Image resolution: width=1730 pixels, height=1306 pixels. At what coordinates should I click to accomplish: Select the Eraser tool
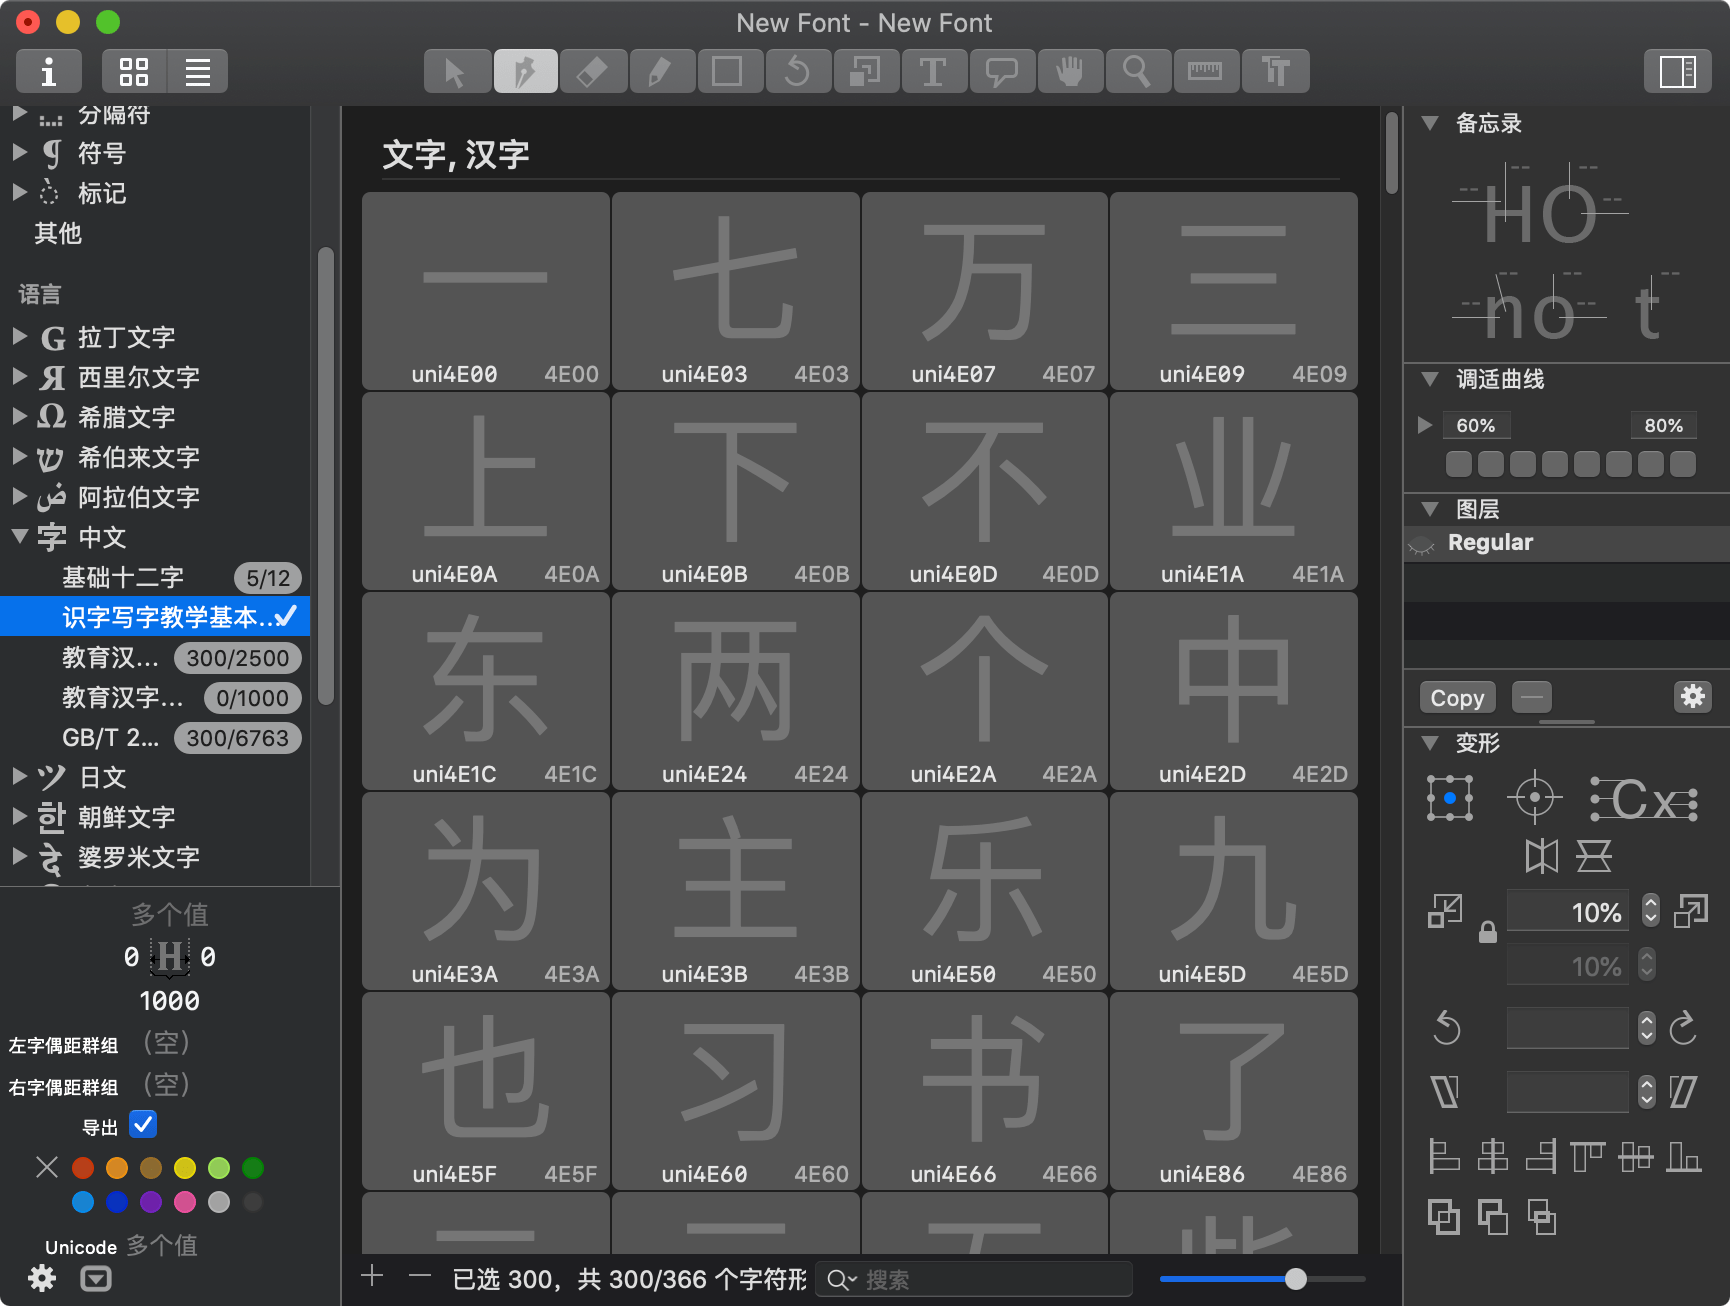[x=593, y=71]
